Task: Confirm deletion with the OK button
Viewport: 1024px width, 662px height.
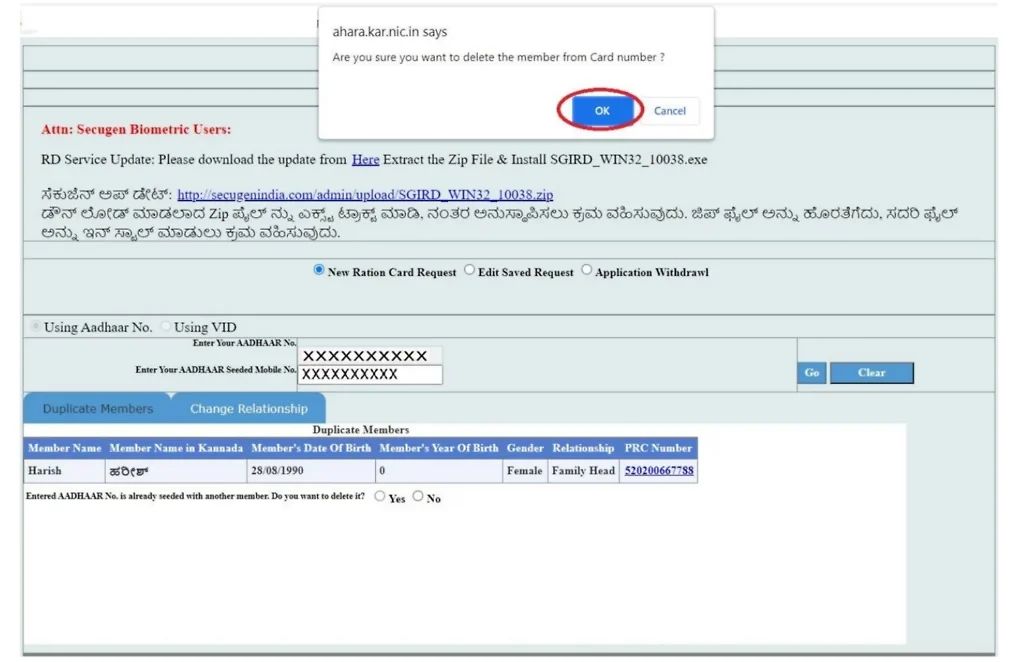Action: click(601, 110)
